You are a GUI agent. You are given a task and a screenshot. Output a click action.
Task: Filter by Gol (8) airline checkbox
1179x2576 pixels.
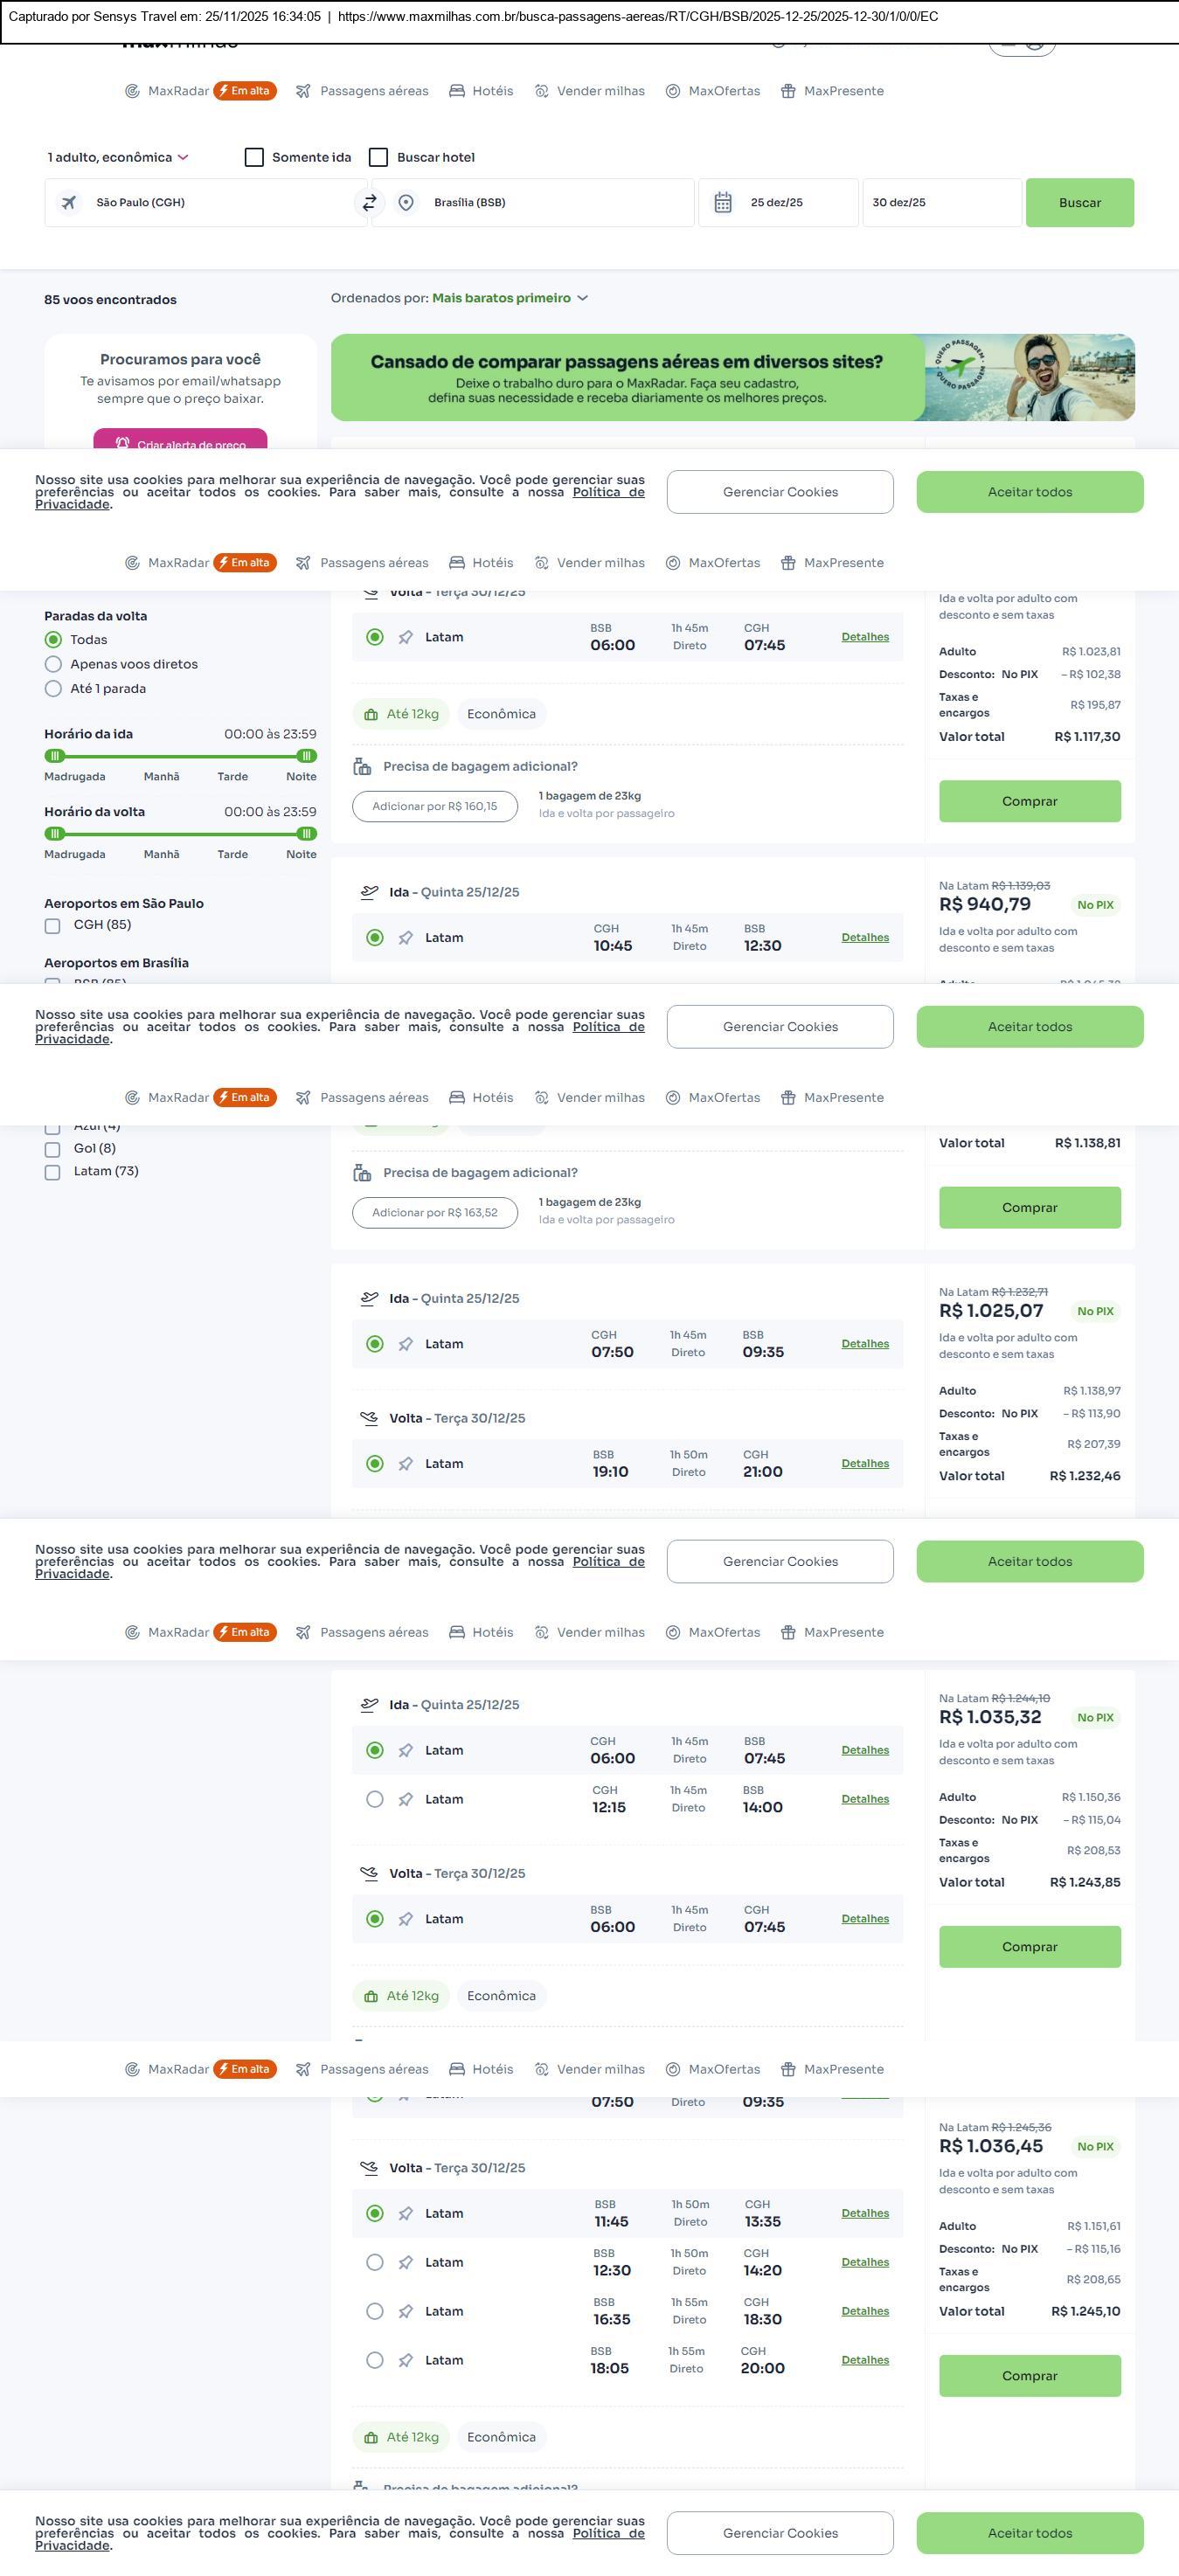tap(53, 1150)
